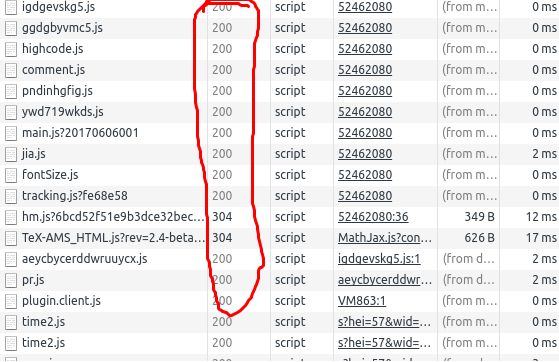Click the file icon beside tracking.js?fe68e58
The height and width of the screenshot is (362, 559).
(x=11, y=196)
